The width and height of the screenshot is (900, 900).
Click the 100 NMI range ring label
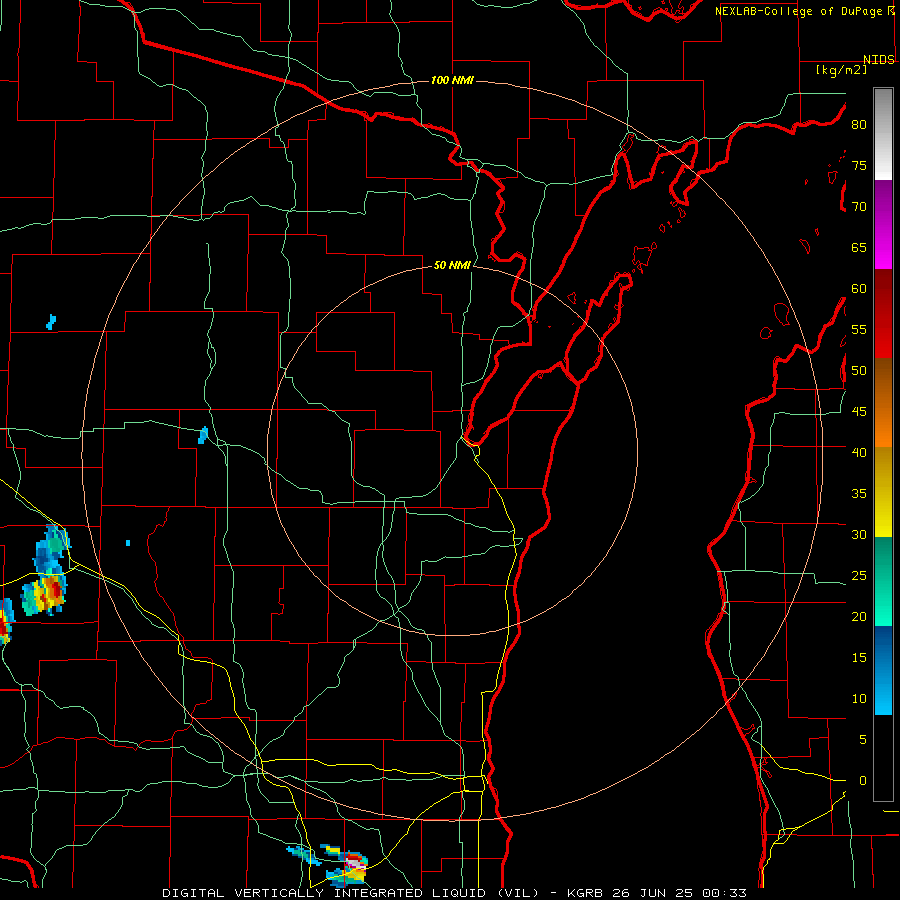452,80
